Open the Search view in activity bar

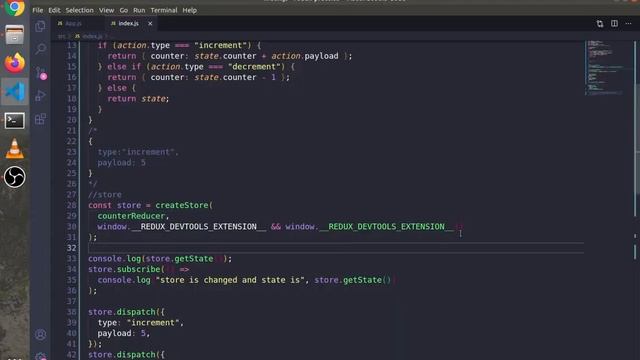coord(40,49)
